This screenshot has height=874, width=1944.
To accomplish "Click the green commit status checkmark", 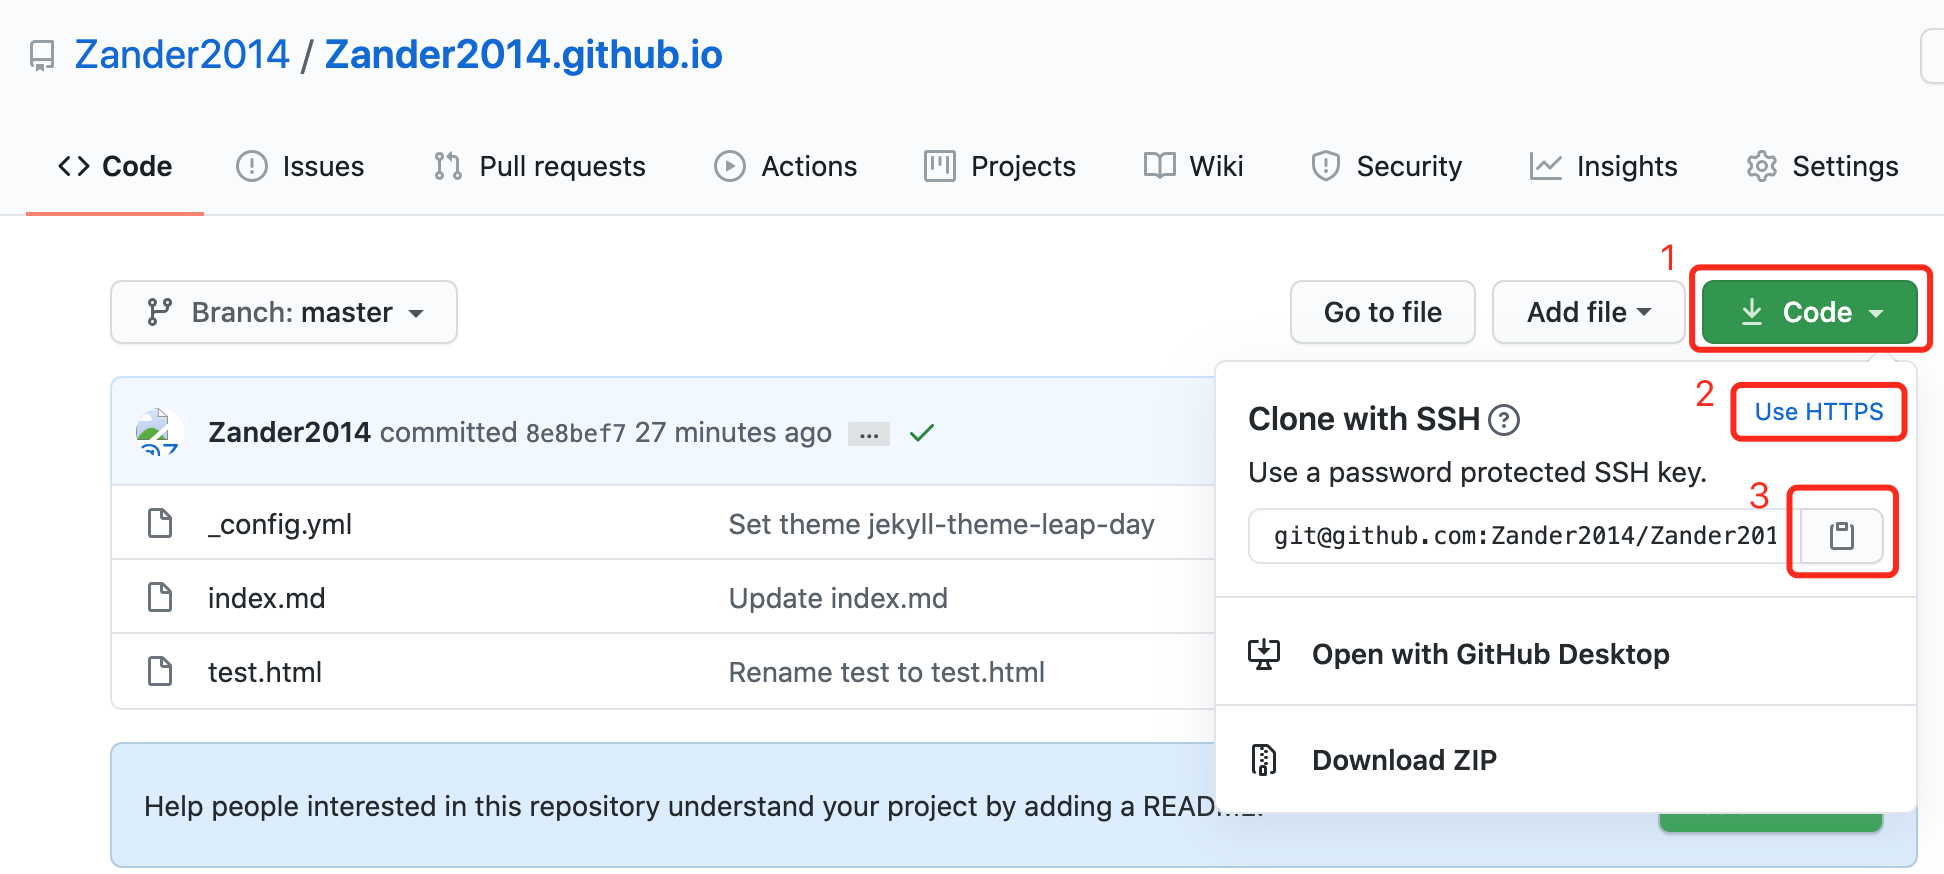I will 921,433.
